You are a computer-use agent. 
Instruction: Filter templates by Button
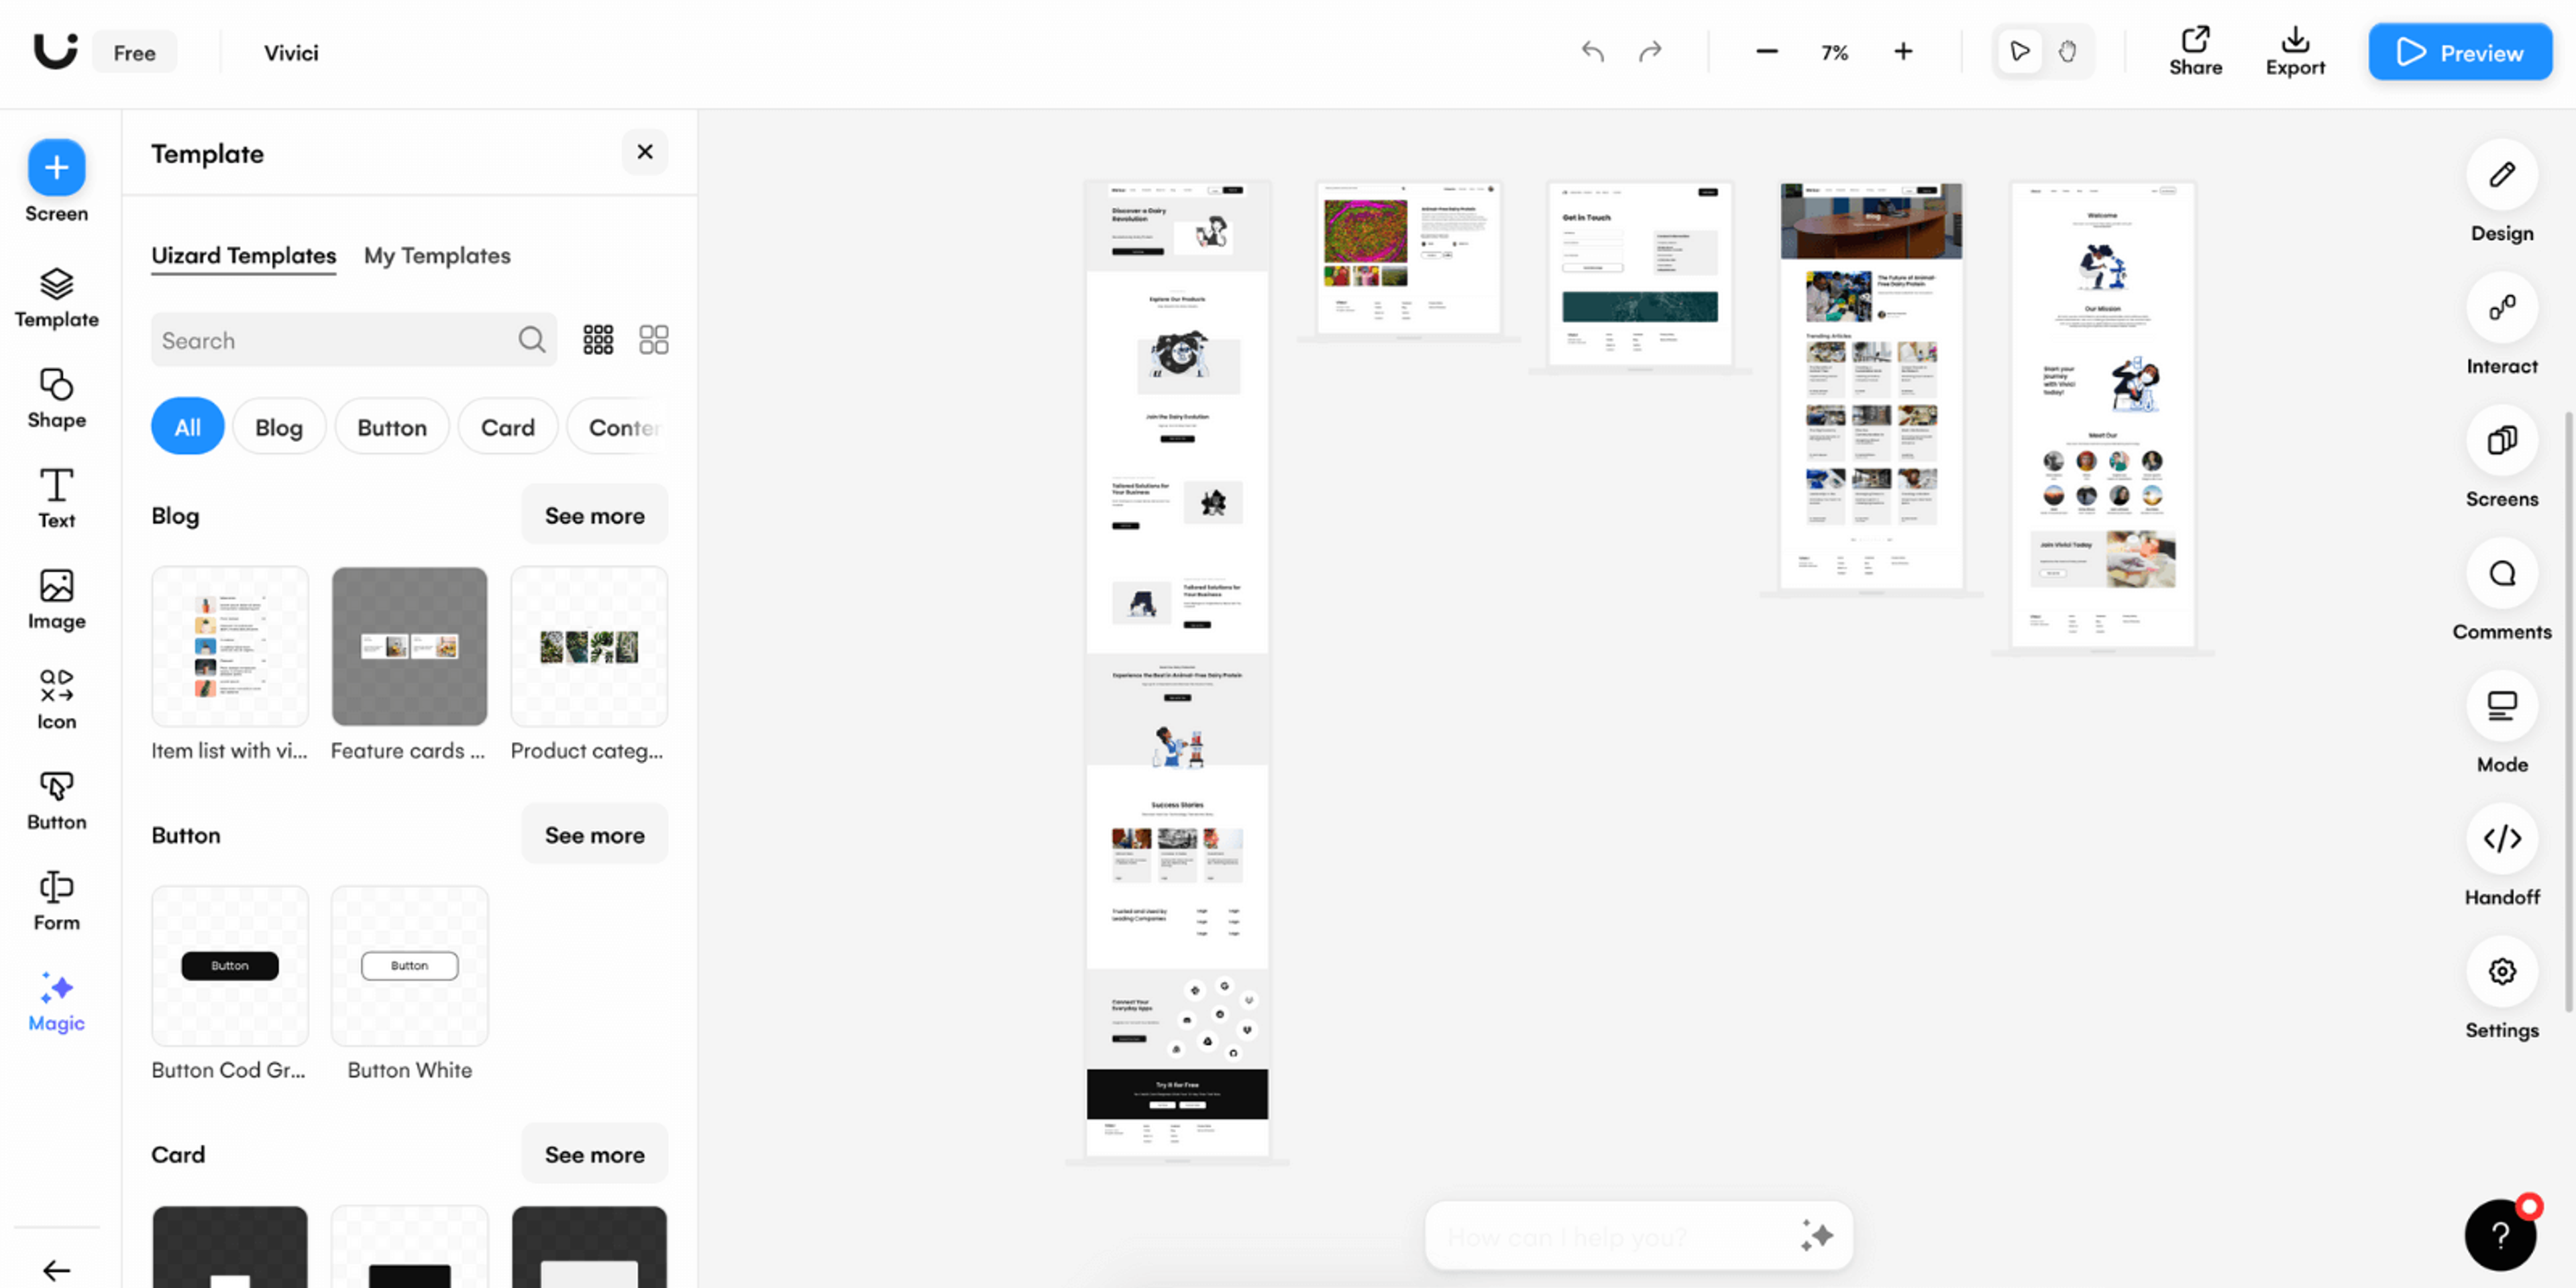(391, 427)
